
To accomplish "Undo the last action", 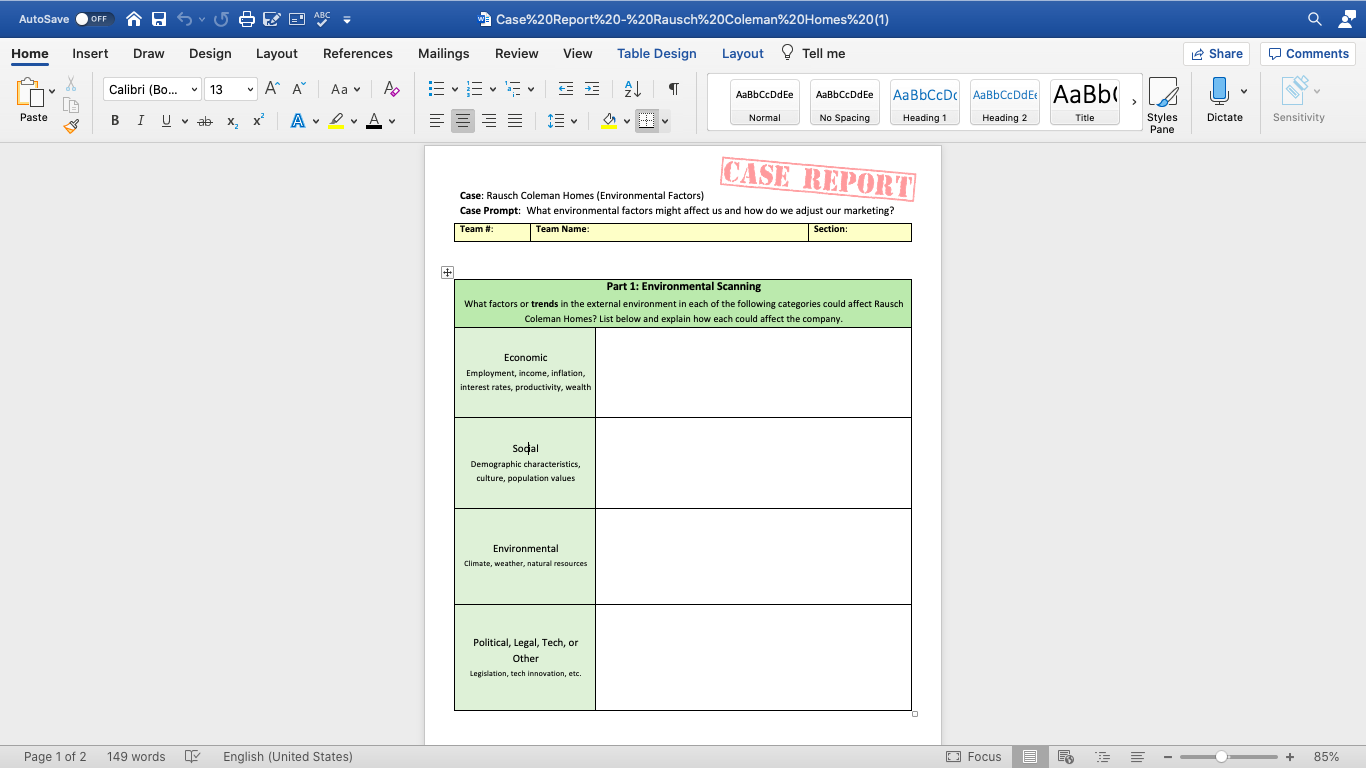I will pyautogui.click(x=184, y=19).
